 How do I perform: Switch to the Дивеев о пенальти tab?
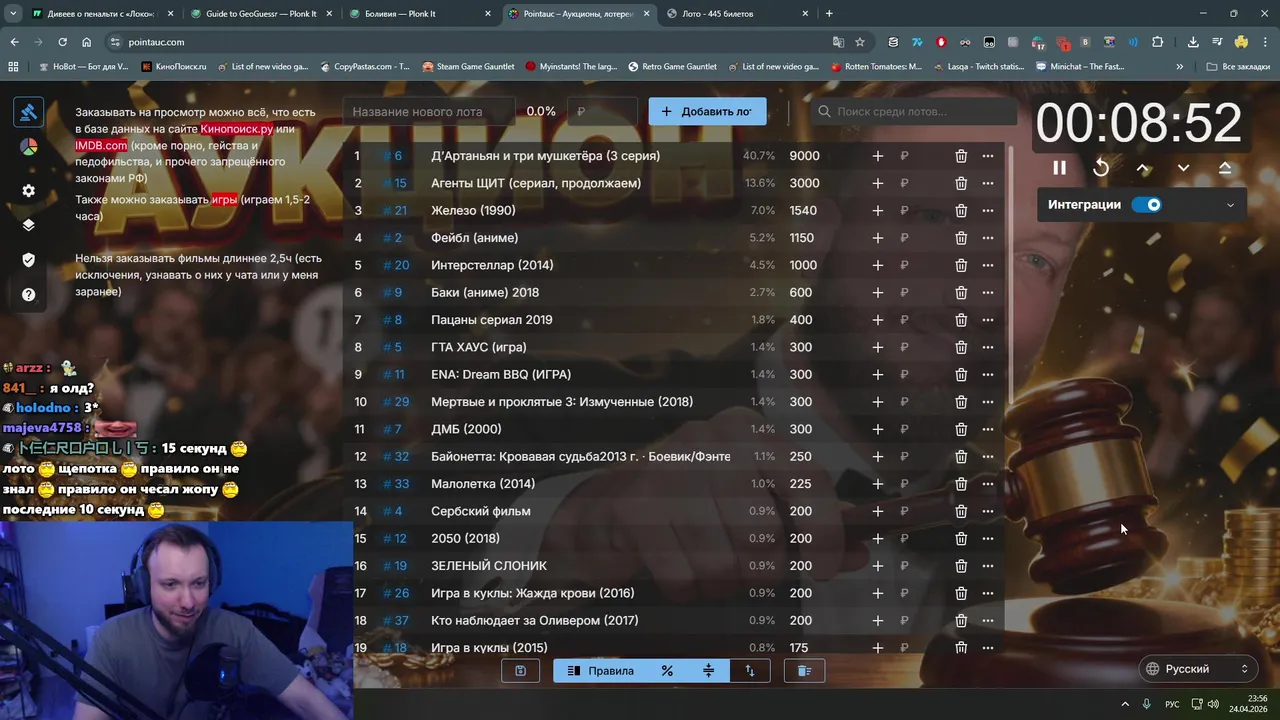[102, 14]
